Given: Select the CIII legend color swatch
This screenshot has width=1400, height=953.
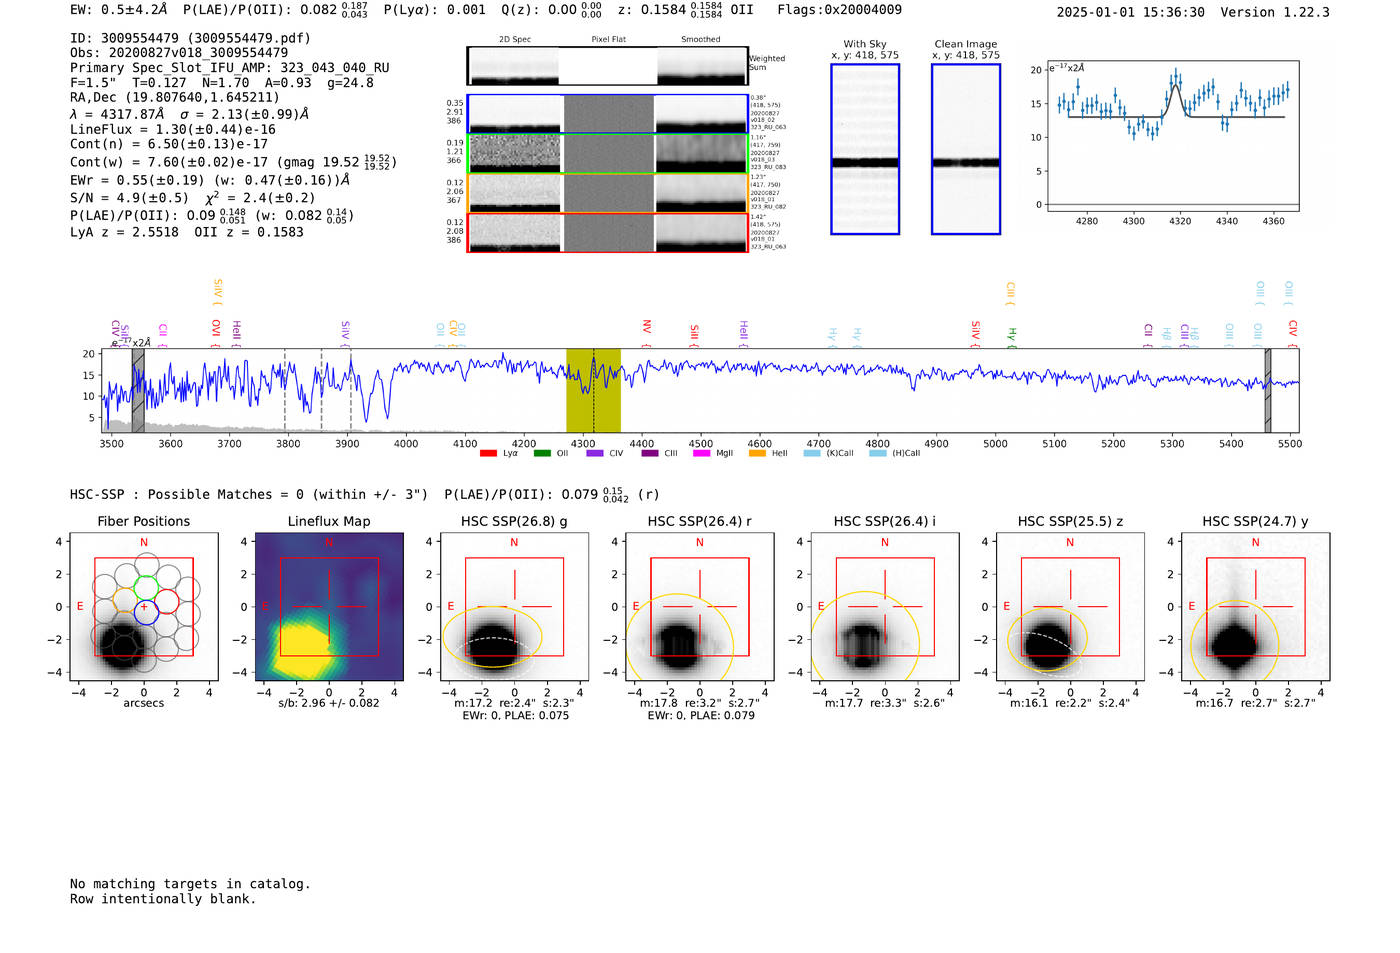Looking at the screenshot, I should (650, 453).
